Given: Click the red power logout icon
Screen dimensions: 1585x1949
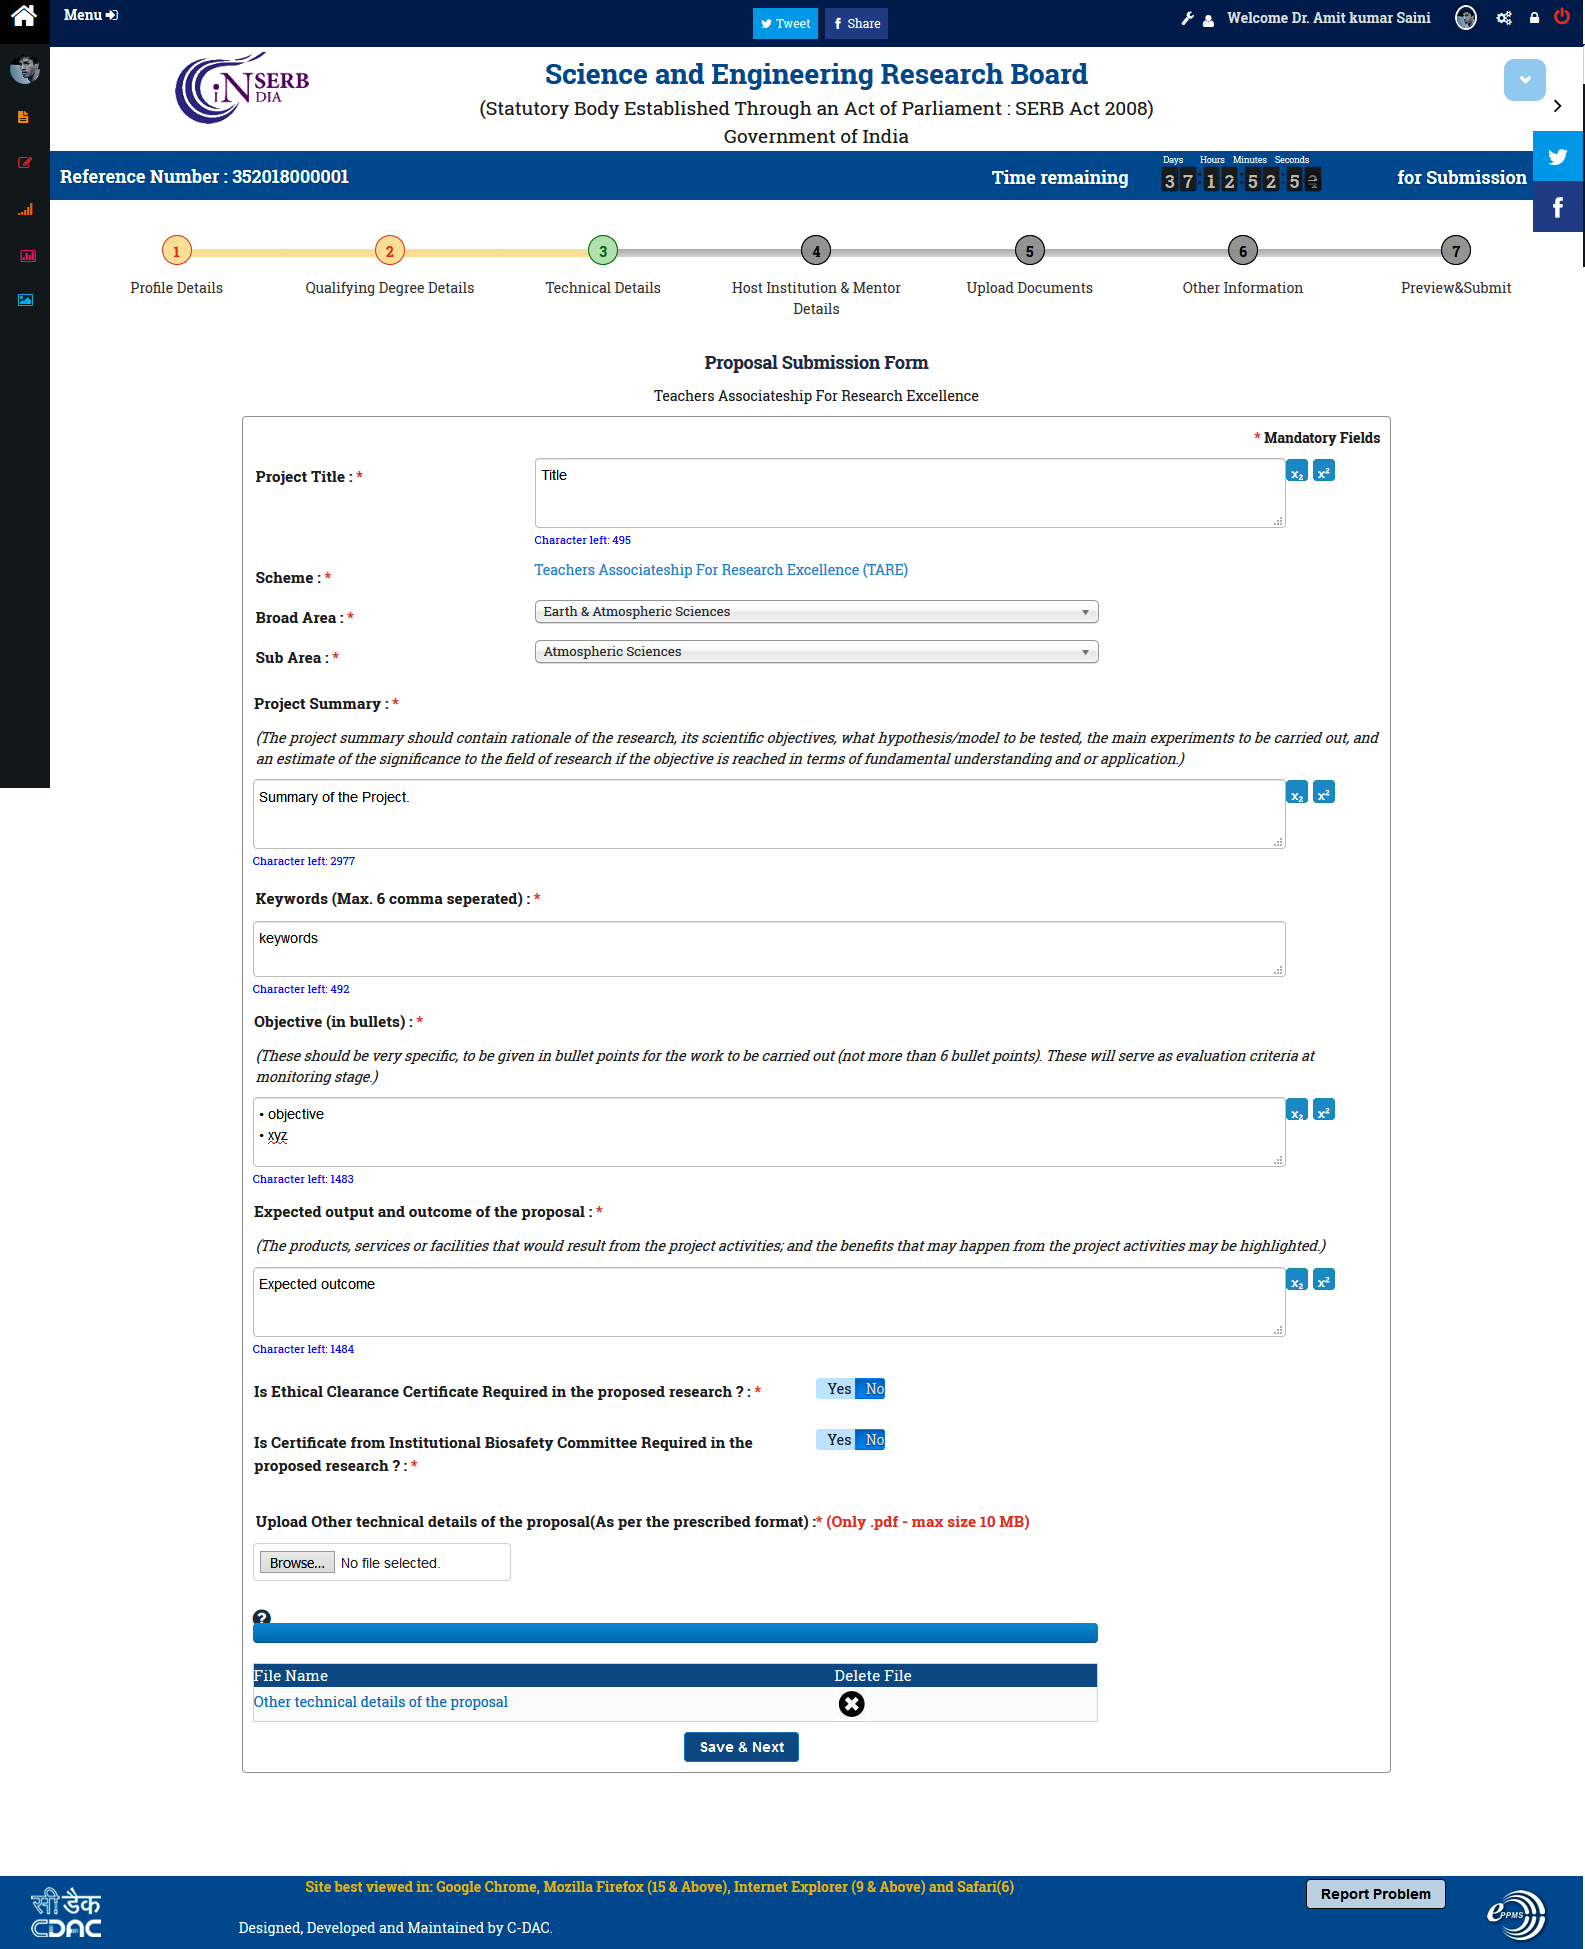Looking at the screenshot, I should coord(1561,17).
